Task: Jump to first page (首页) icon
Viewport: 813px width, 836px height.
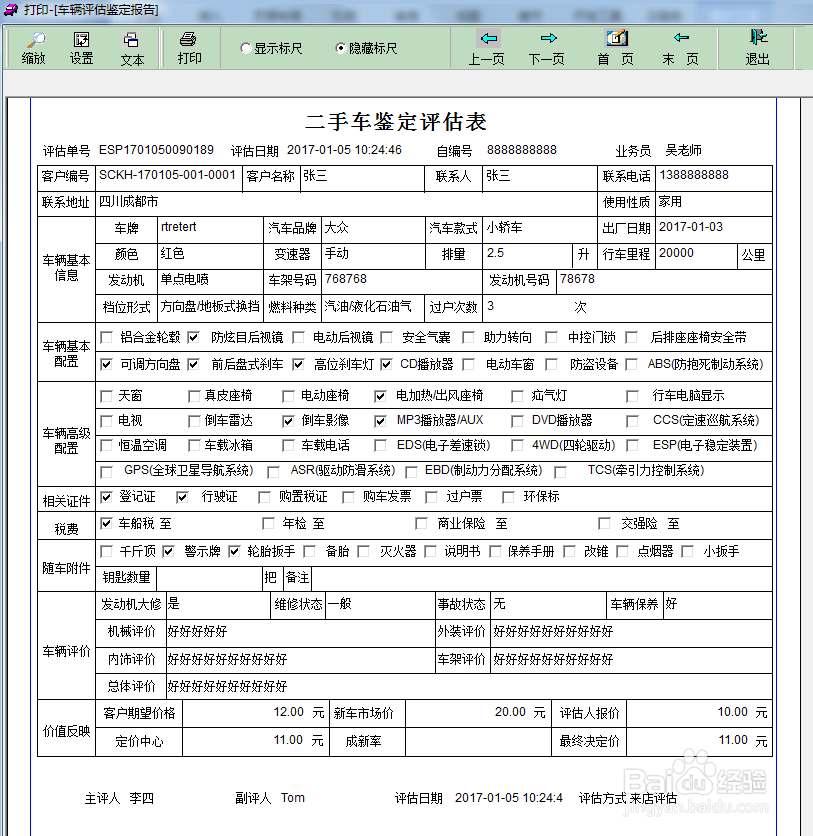Action: point(617,38)
